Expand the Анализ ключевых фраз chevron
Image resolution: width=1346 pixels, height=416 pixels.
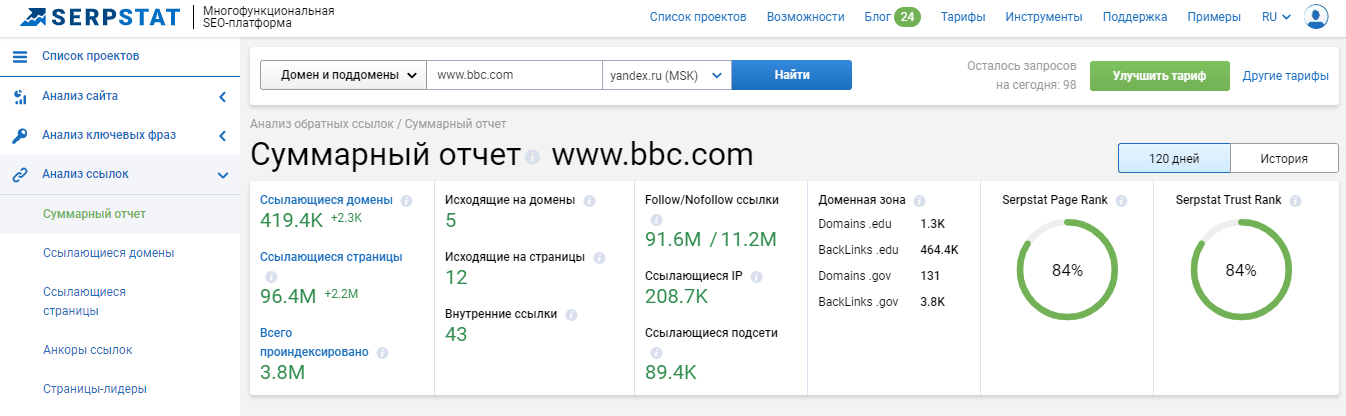[x=222, y=136]
